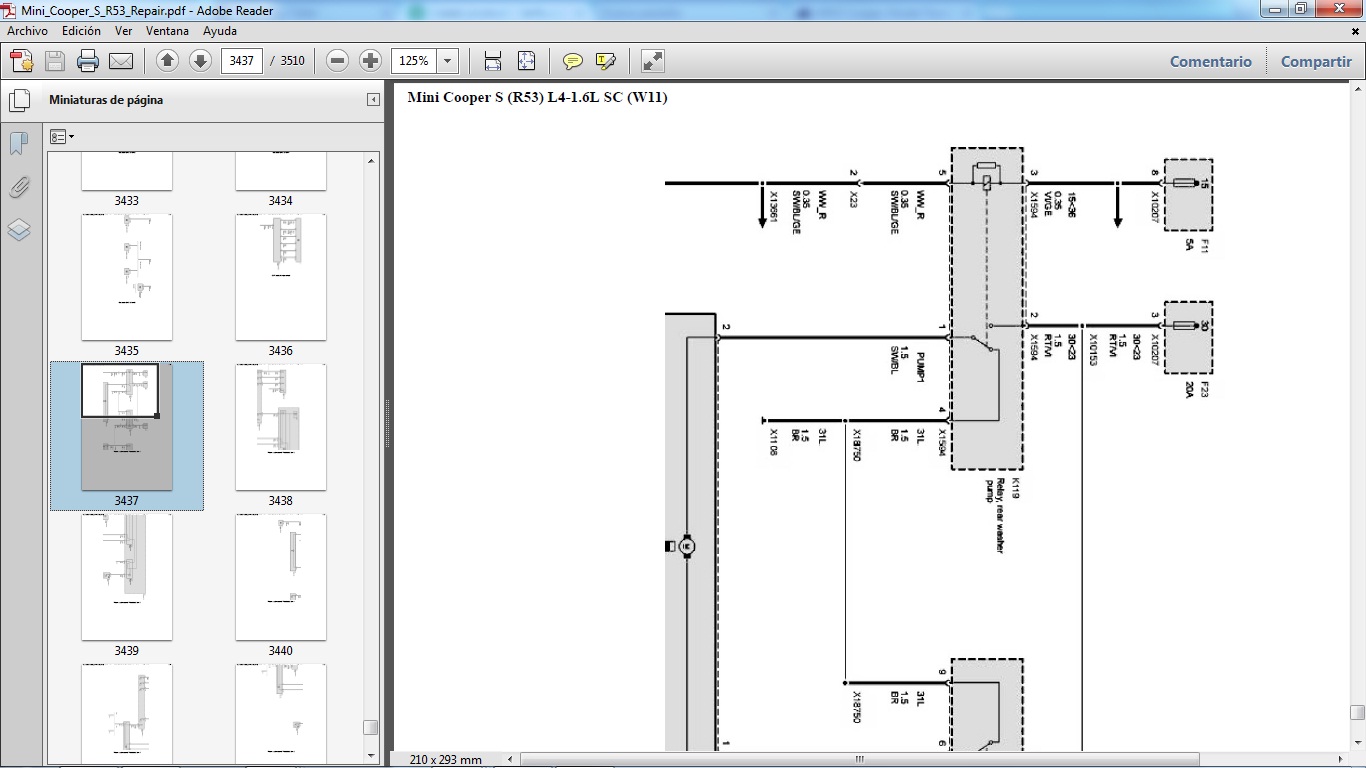Select the fit one full page icon
The height and width of the screenshot is (768, 1366).
click(x=527, y=61)
